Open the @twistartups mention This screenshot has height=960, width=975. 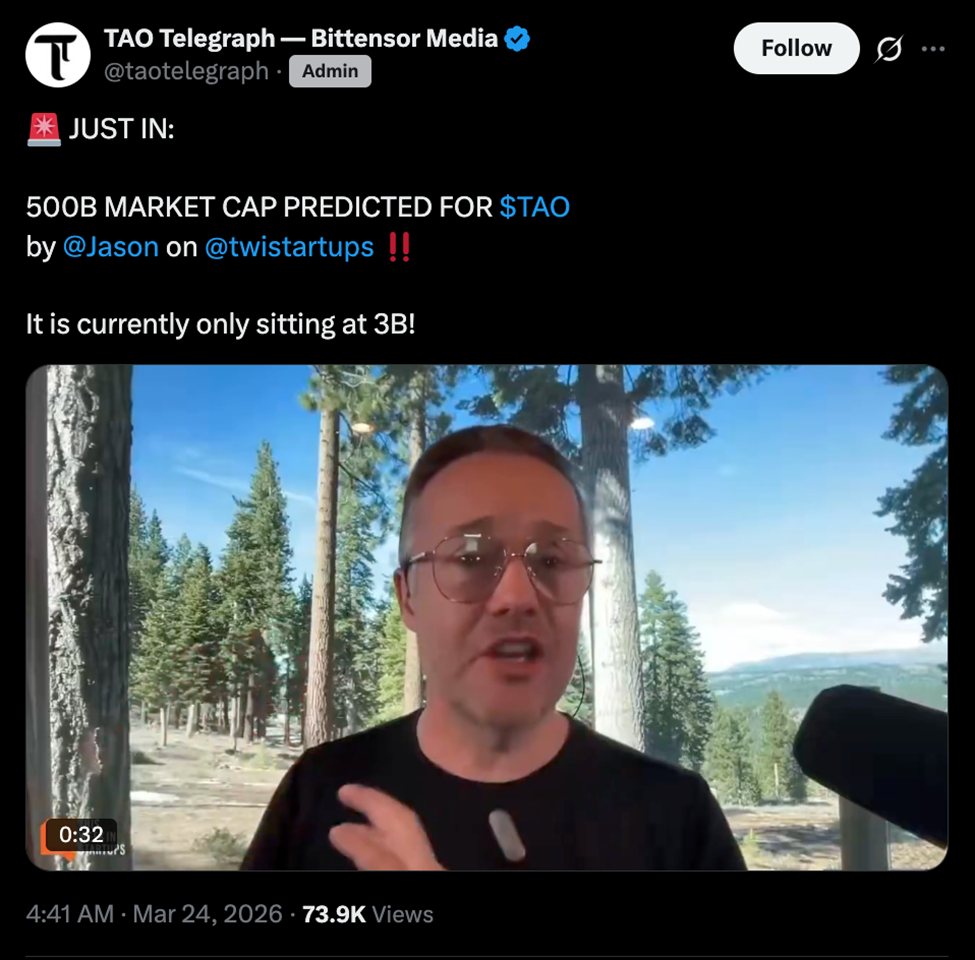point(289,247)
